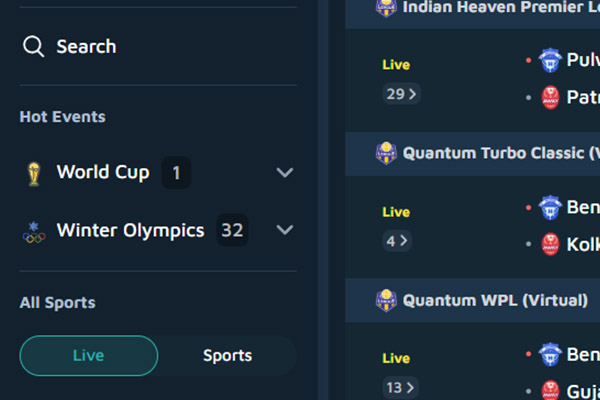Switch the sports filter to Live
This screenshot has height=400, width=600.
[88, 355]
